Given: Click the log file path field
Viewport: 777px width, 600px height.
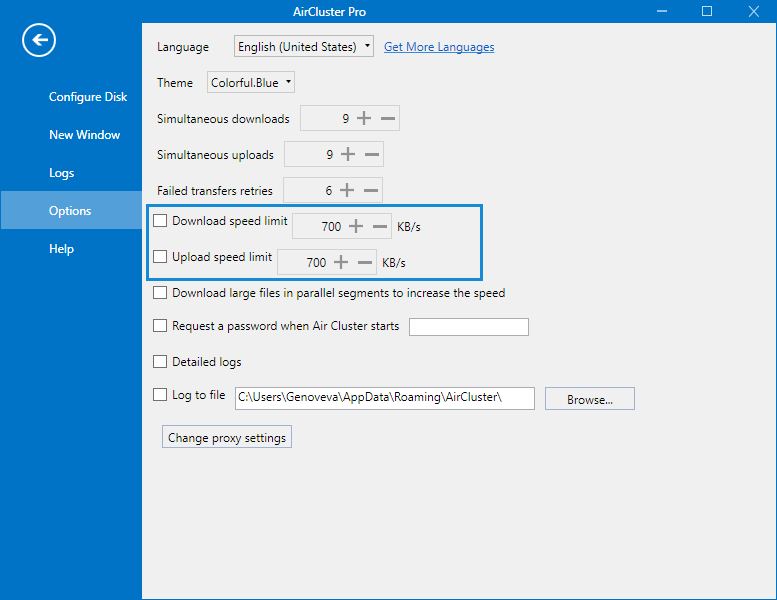Looking at the screenshot, I should [x=385, y=398].
